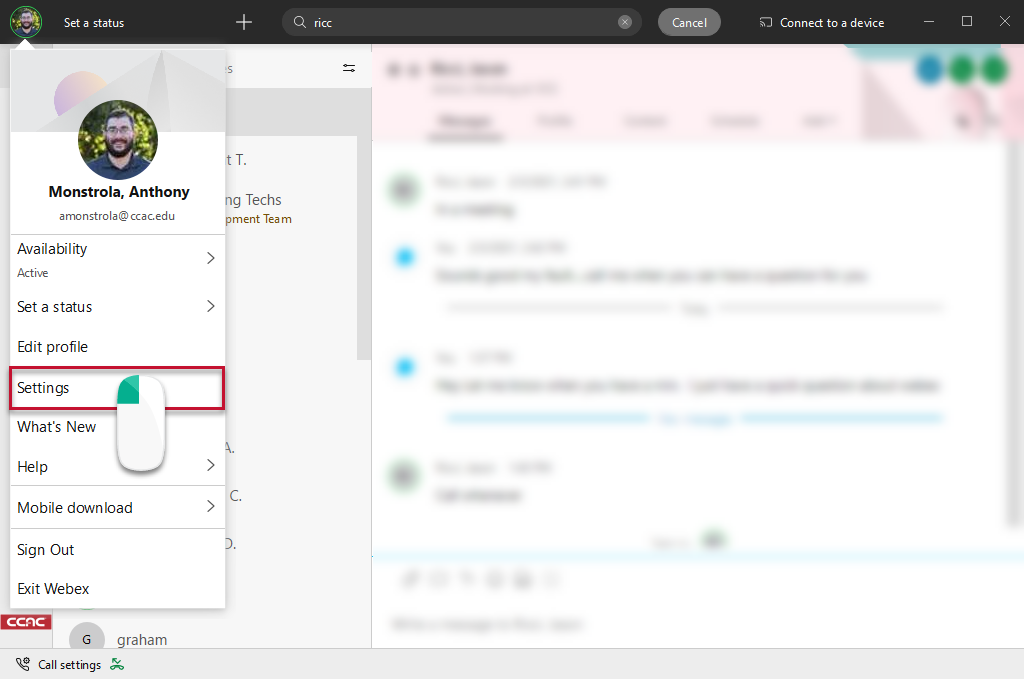
Task: Expand the Set a status submenu
Action: point(118,306)
